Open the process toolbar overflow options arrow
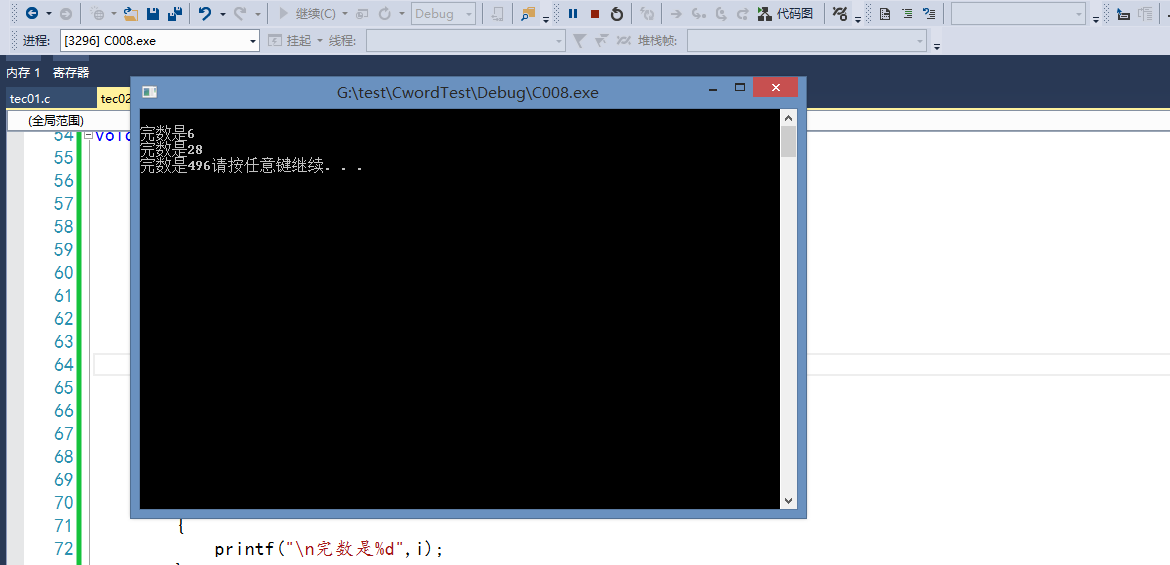Viewport: 1170px width, 565px height. click(937, 46)
